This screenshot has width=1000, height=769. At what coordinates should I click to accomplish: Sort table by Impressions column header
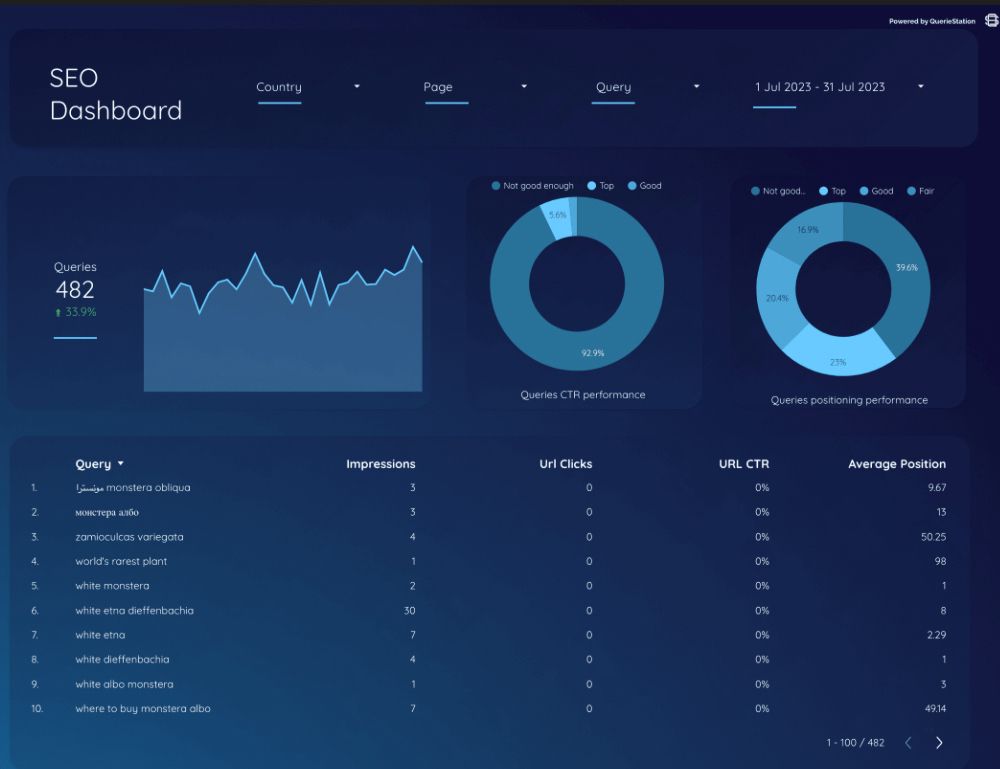click(381, 464)
